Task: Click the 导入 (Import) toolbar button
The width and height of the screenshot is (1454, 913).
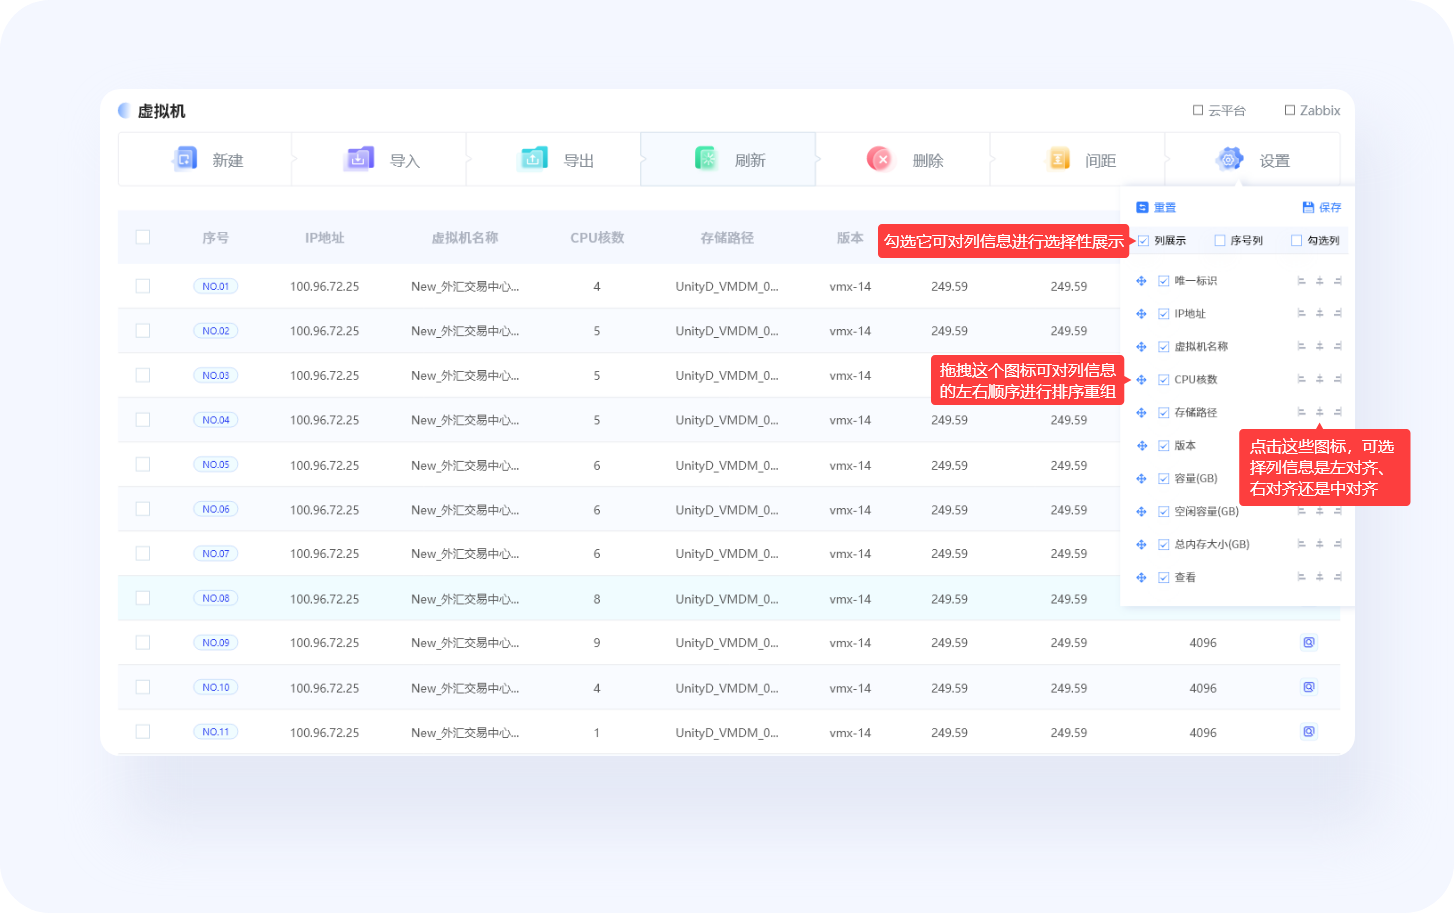Action: [x=380, y=160]
